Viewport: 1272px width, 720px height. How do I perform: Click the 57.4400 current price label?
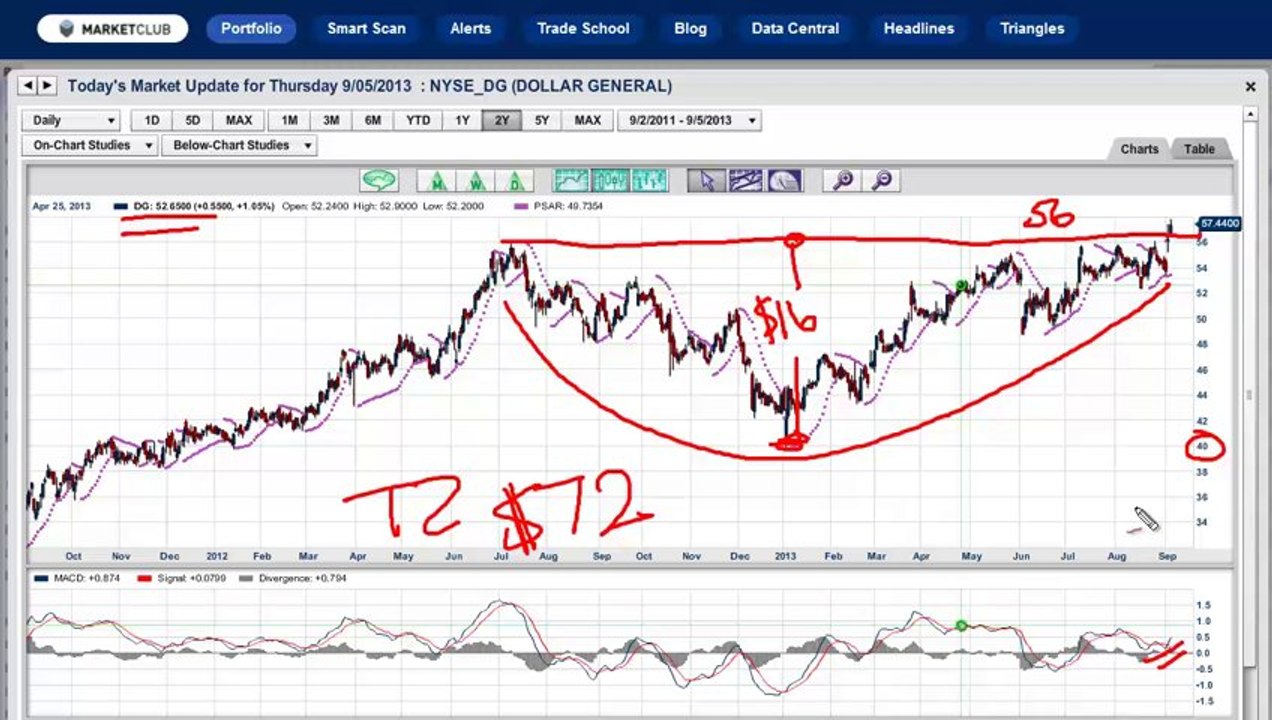point(1219,224)
